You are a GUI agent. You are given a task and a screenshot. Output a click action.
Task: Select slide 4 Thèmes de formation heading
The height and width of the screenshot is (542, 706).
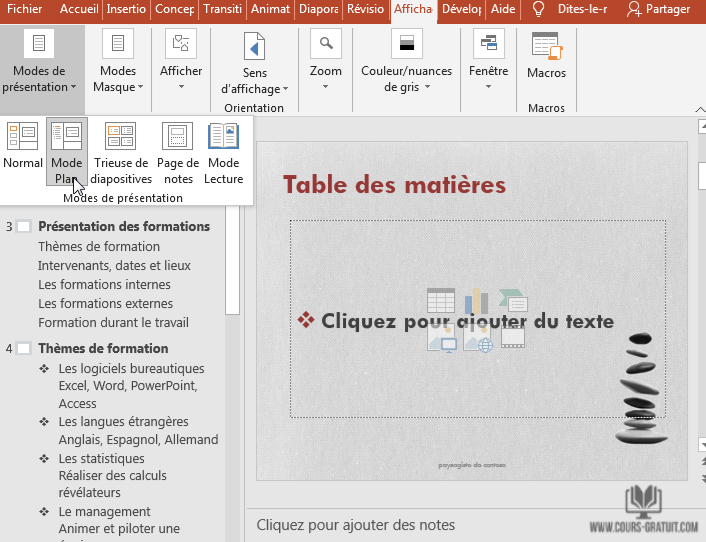(103, 349)
